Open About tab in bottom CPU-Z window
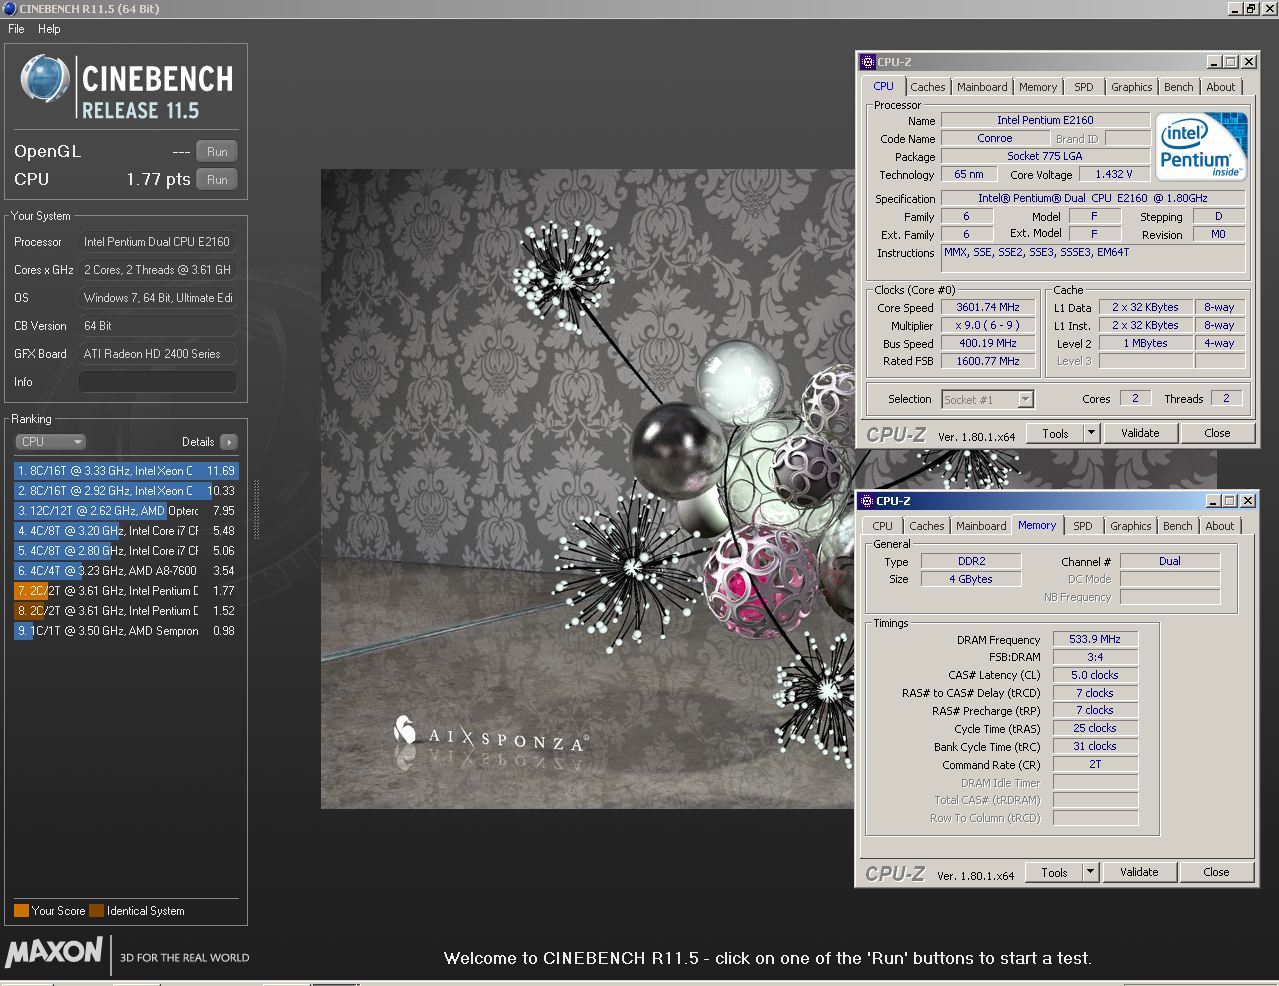1279x986 pixels. point(1219,526)
